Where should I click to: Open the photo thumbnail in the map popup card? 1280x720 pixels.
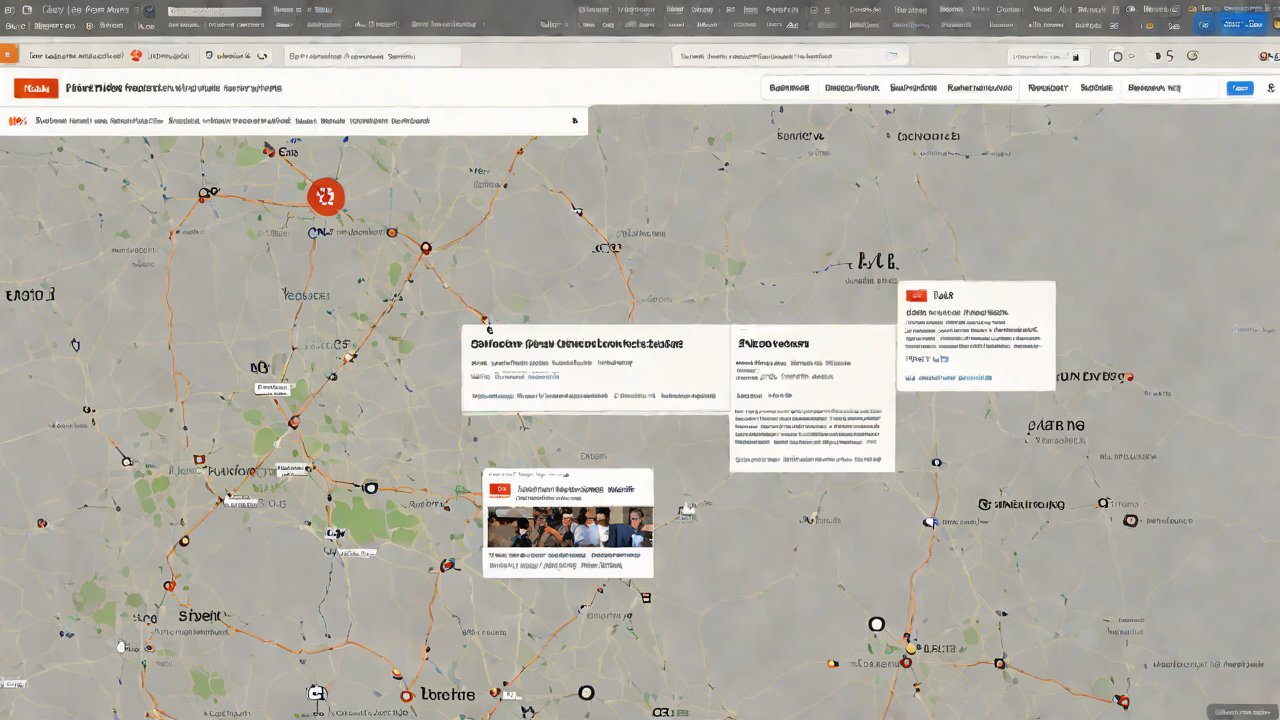coord(569,527)
